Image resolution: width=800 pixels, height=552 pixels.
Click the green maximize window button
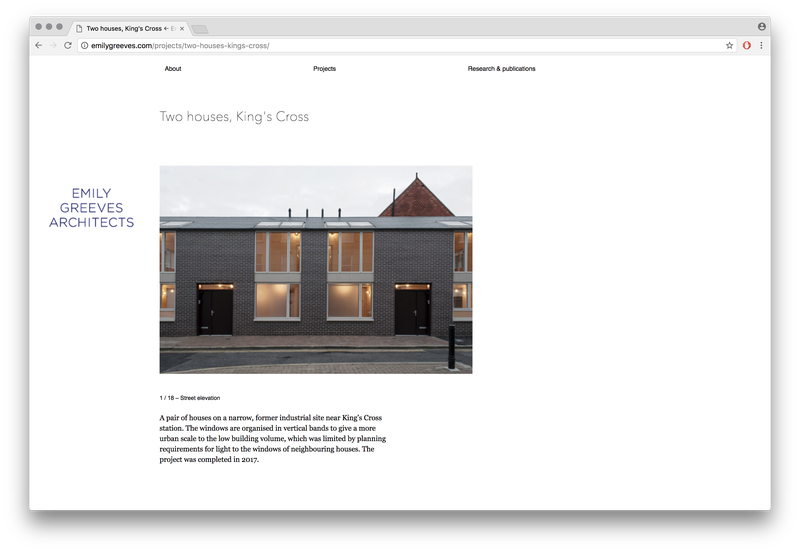click(x=59, y=27)
